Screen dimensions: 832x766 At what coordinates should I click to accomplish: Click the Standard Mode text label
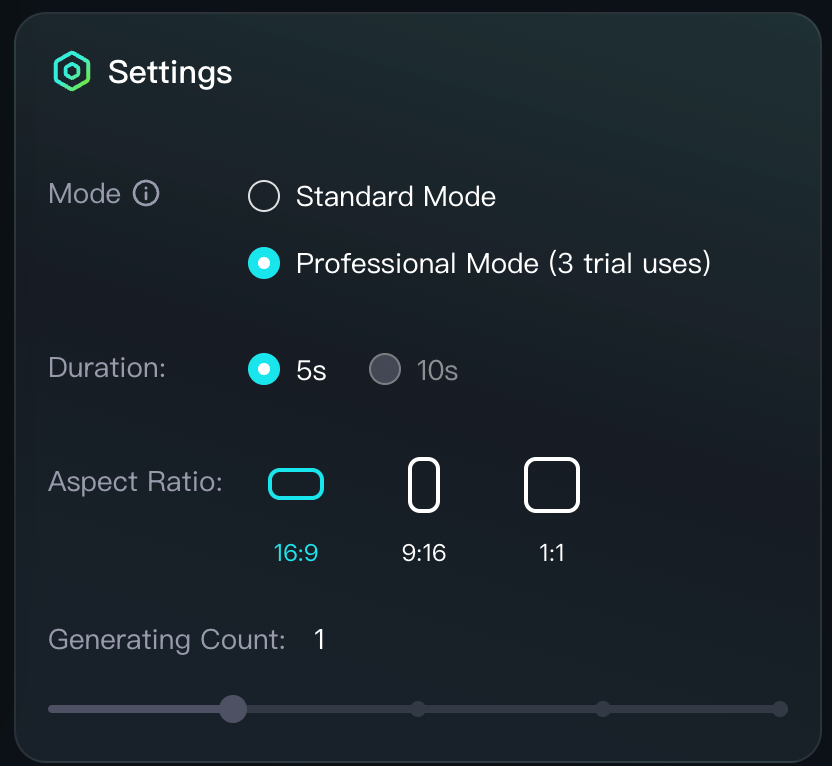click(x=396, y=196)
